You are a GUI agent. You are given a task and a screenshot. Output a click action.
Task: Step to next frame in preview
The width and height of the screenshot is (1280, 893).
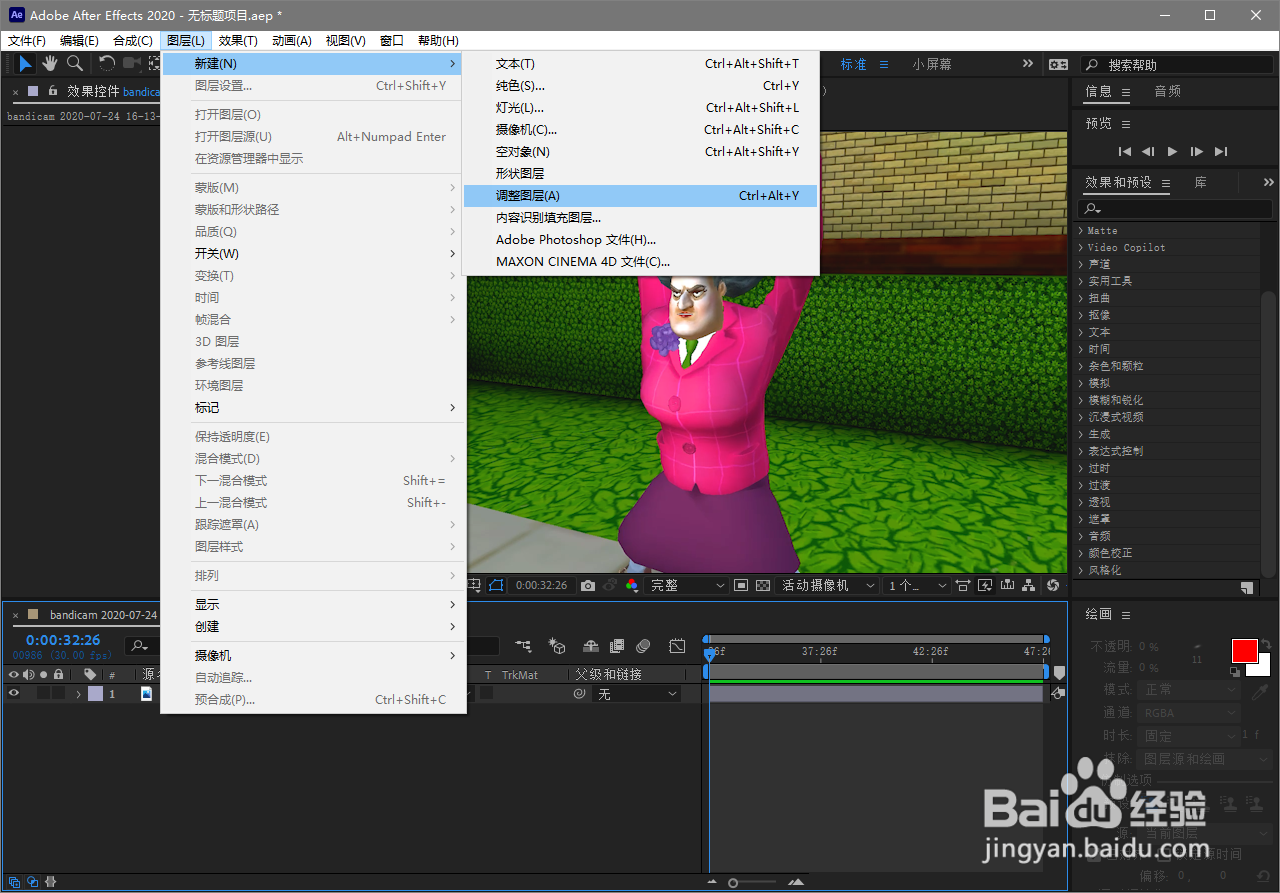coord(1197,151)
